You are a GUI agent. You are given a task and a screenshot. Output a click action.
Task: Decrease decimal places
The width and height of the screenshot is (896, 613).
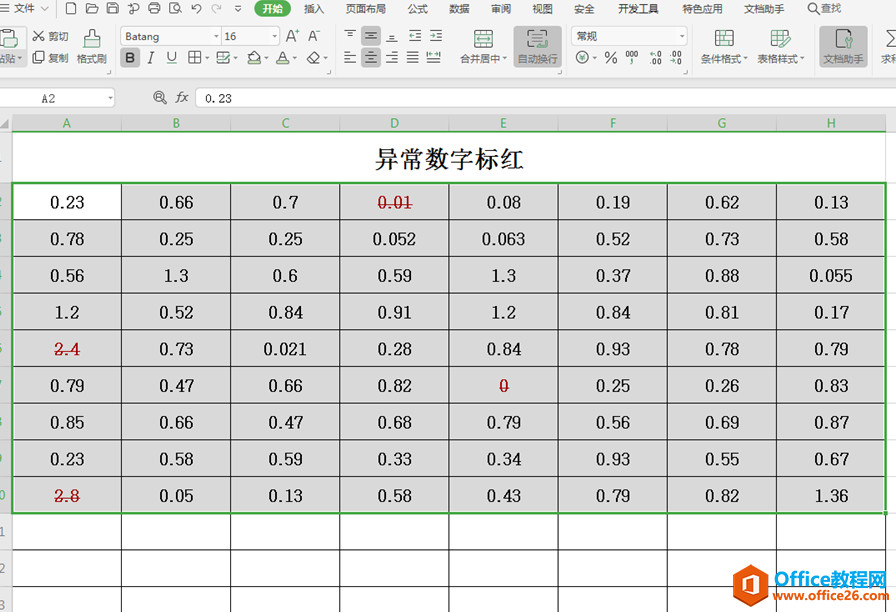pos(676,57)
